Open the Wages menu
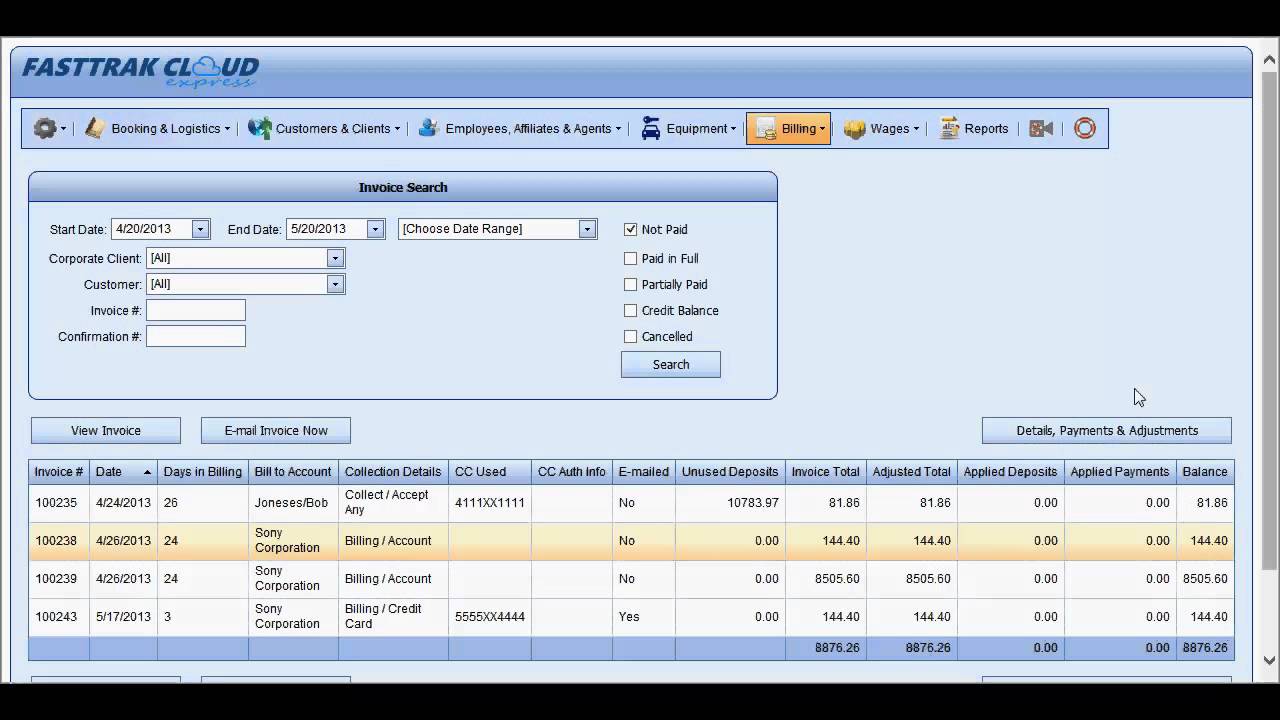The image size is (1280, 720). pyautogui.click(x=882, y=128)
